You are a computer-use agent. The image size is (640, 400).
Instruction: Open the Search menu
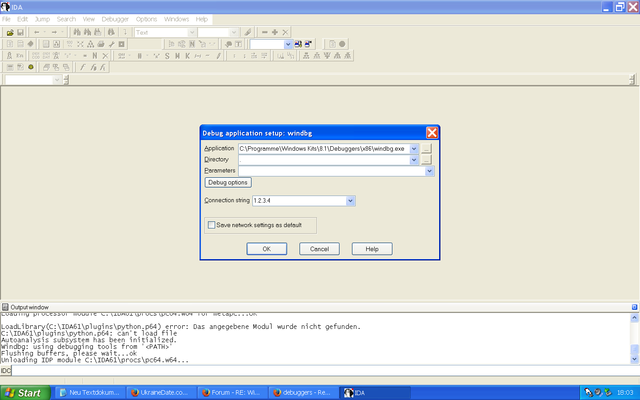pyautogui.click(x=66, y=19)
